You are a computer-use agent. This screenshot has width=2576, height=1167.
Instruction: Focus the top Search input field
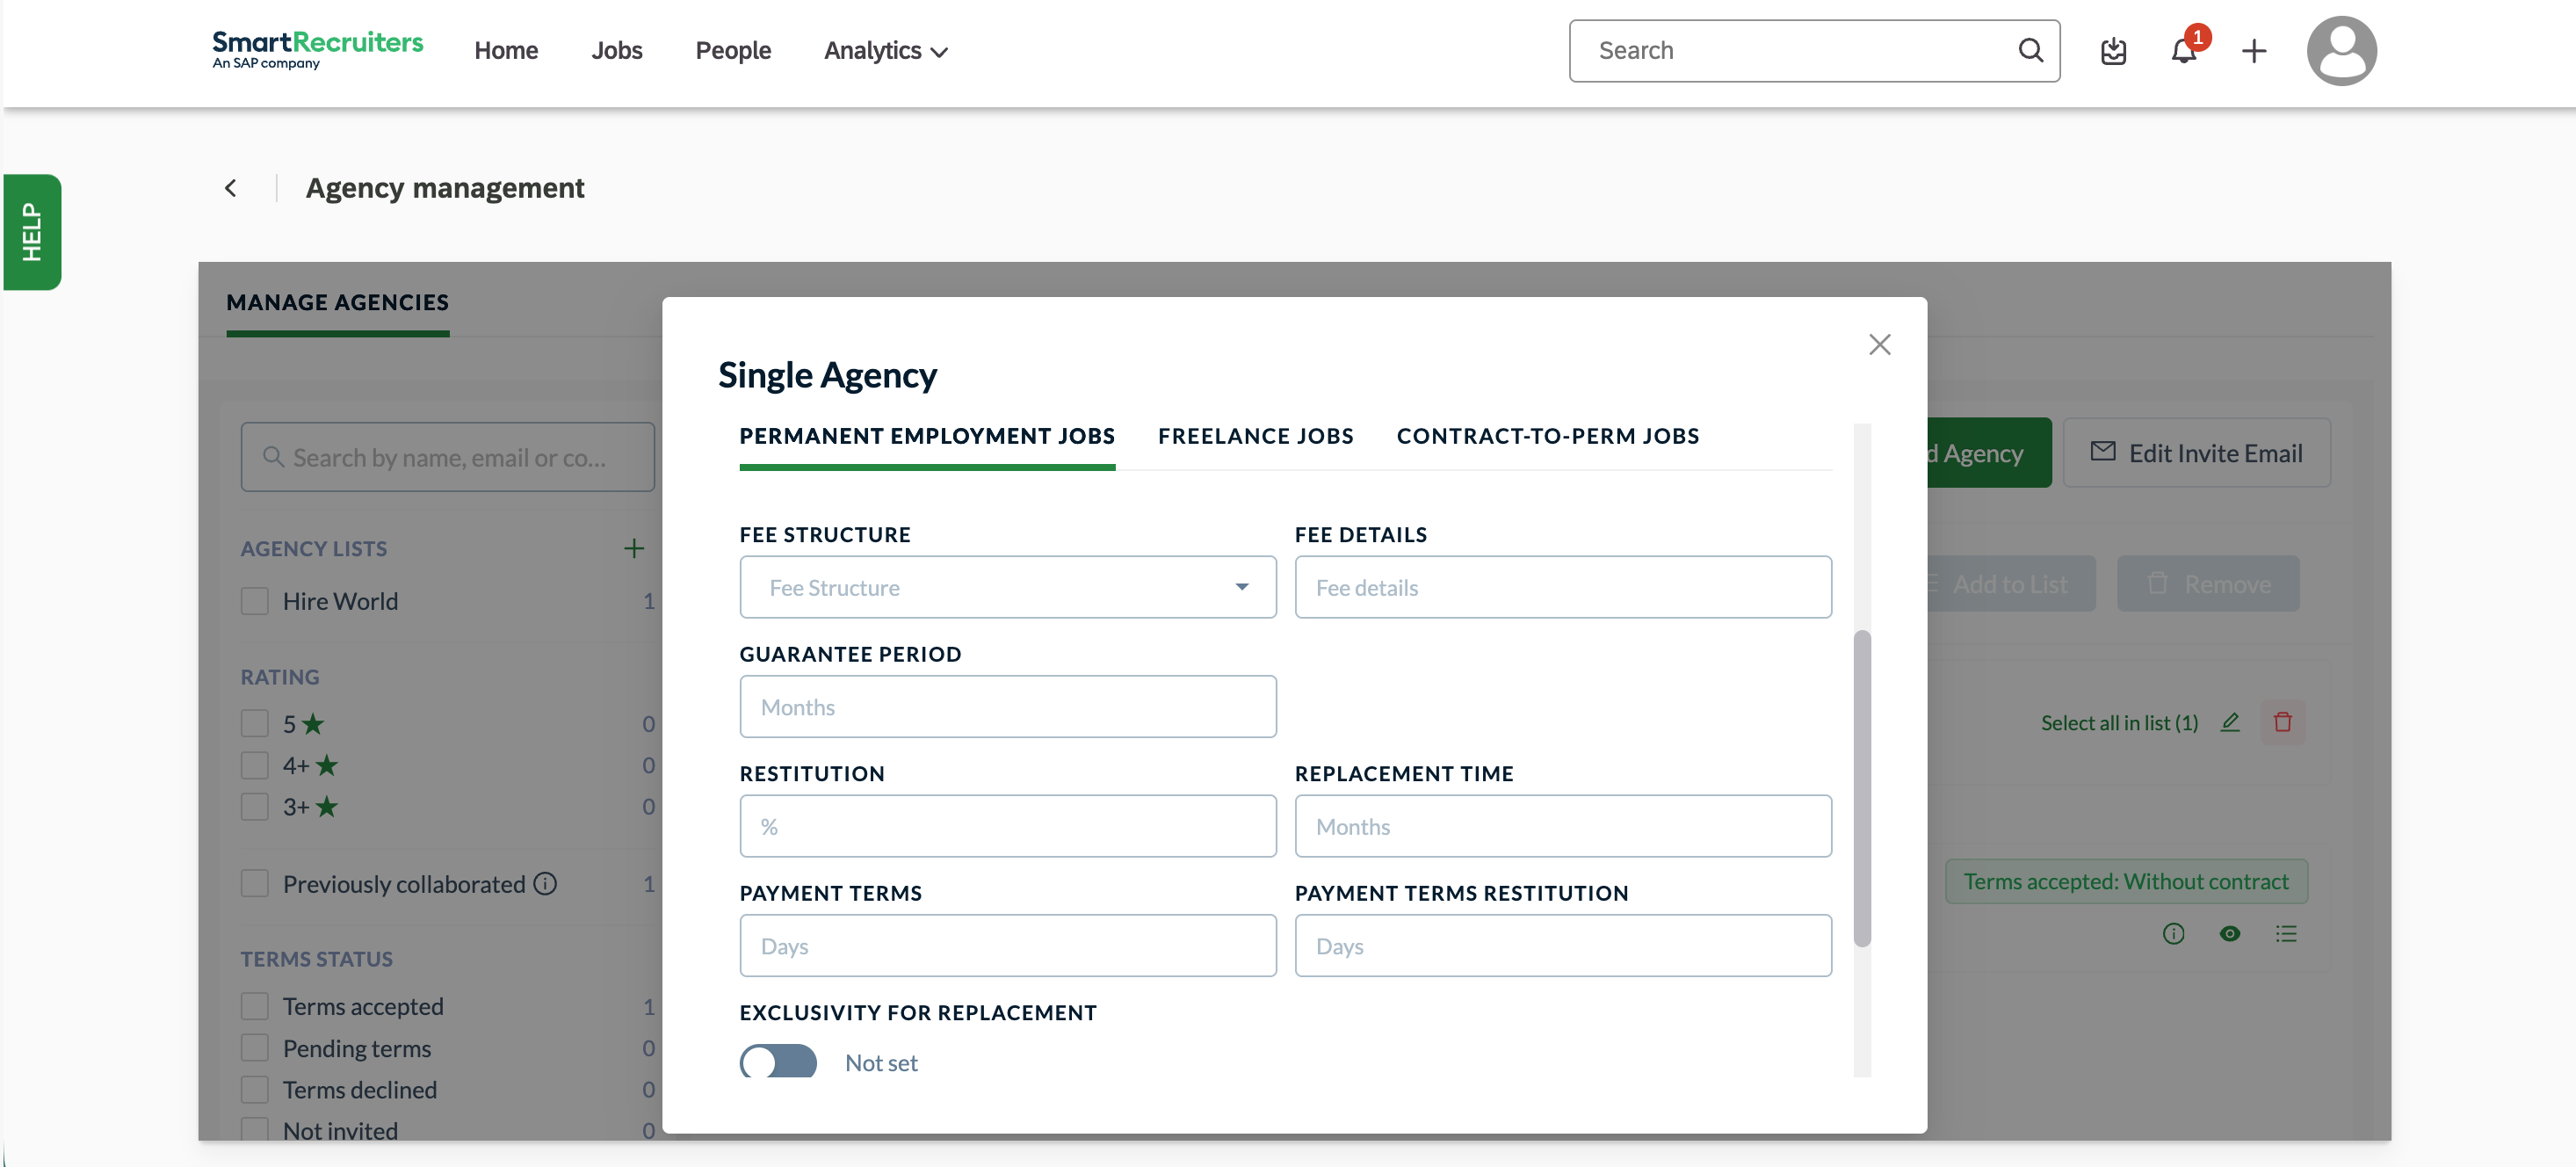click(1813, 51)
